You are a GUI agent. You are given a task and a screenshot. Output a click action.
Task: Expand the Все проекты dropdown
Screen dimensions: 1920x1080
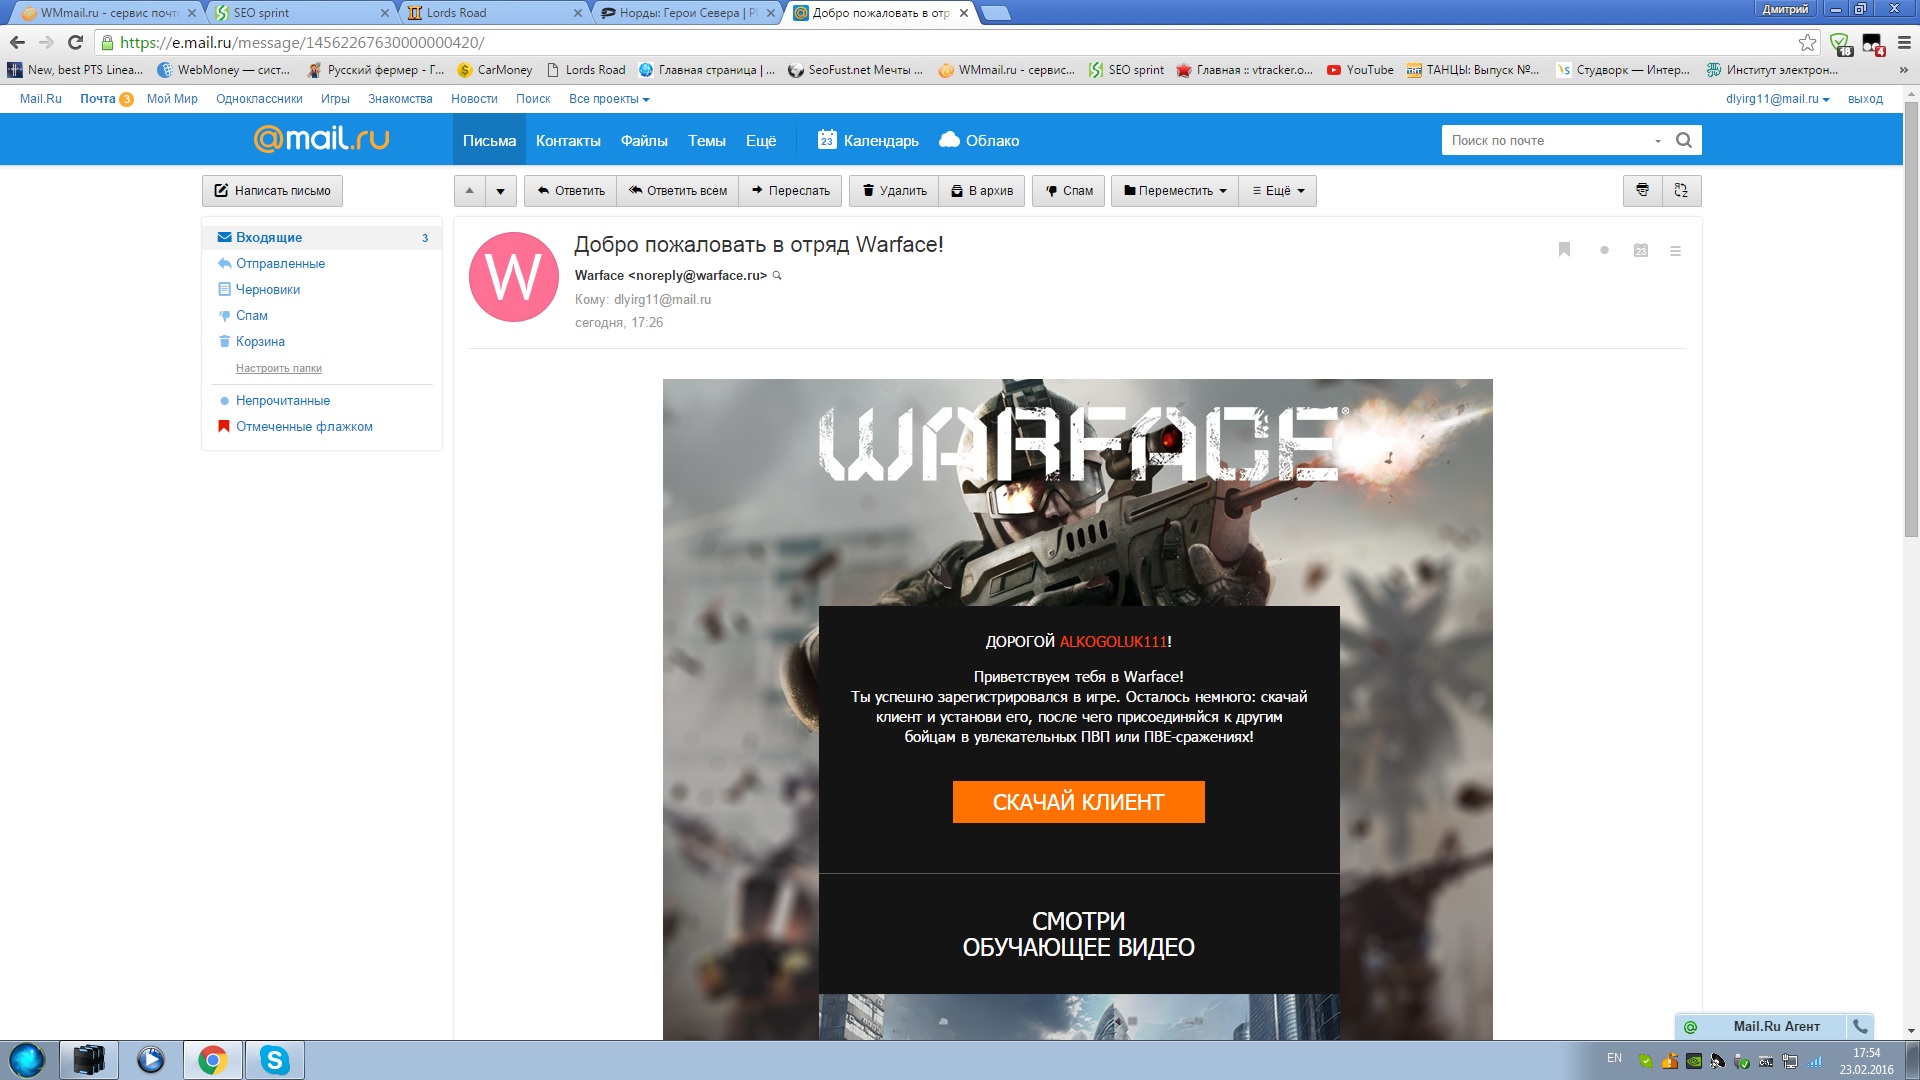(x=609, y=99)
